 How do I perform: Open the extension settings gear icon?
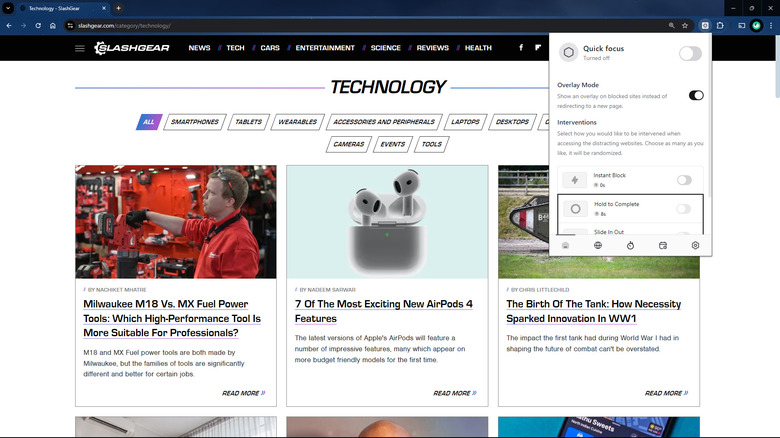coord(696,245)
